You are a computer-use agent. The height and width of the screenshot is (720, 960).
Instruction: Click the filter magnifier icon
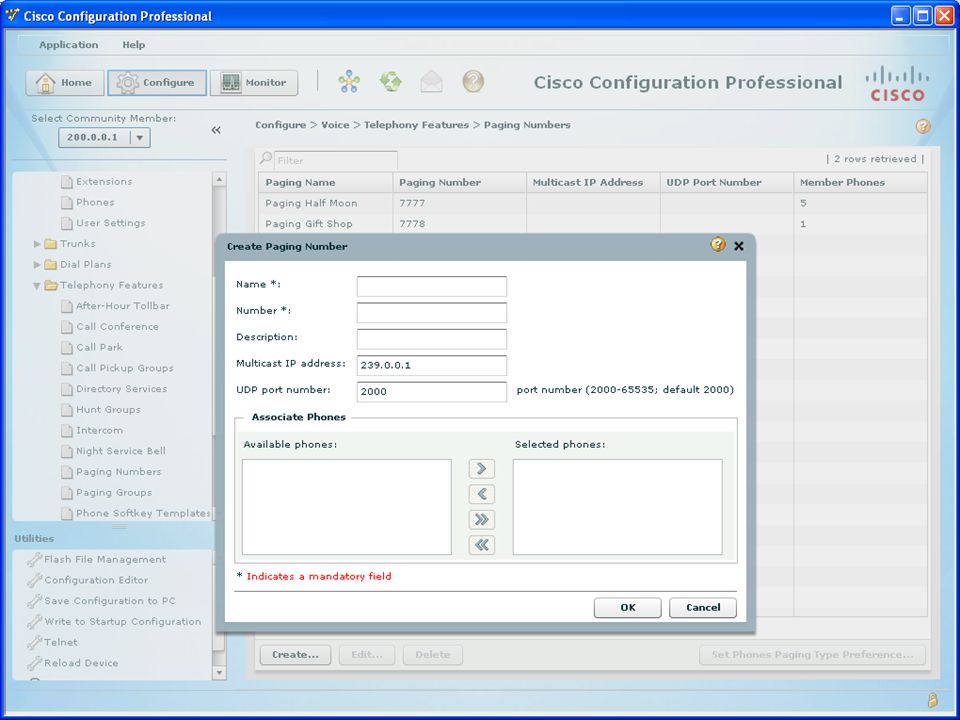(x=266, y=159)
